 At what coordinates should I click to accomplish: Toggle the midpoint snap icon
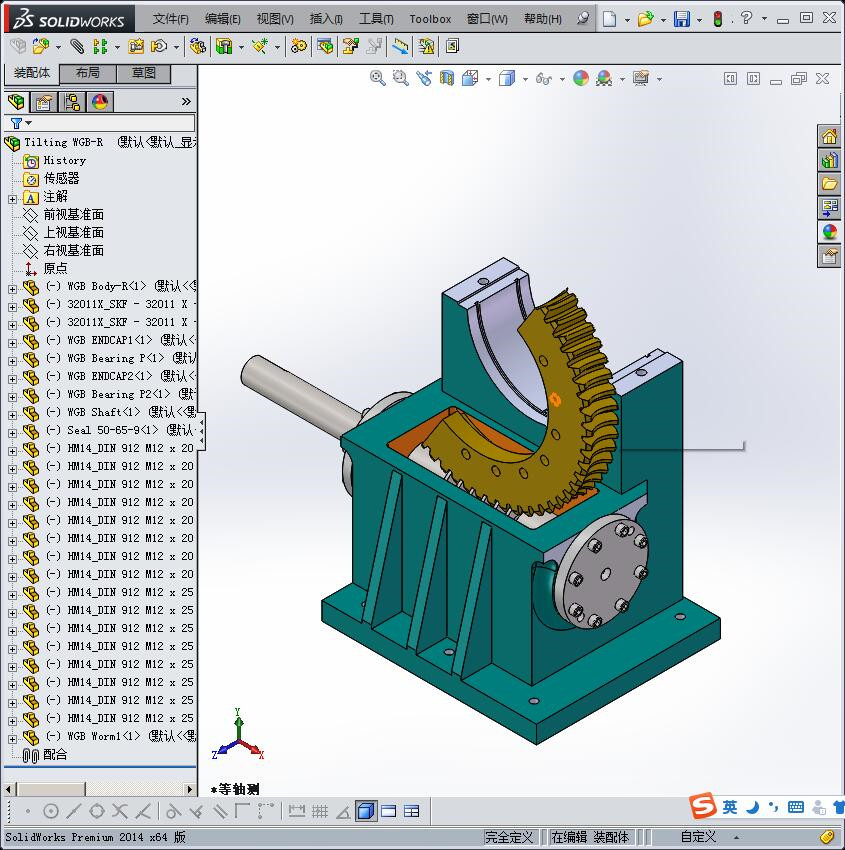(x=74, y=811)
